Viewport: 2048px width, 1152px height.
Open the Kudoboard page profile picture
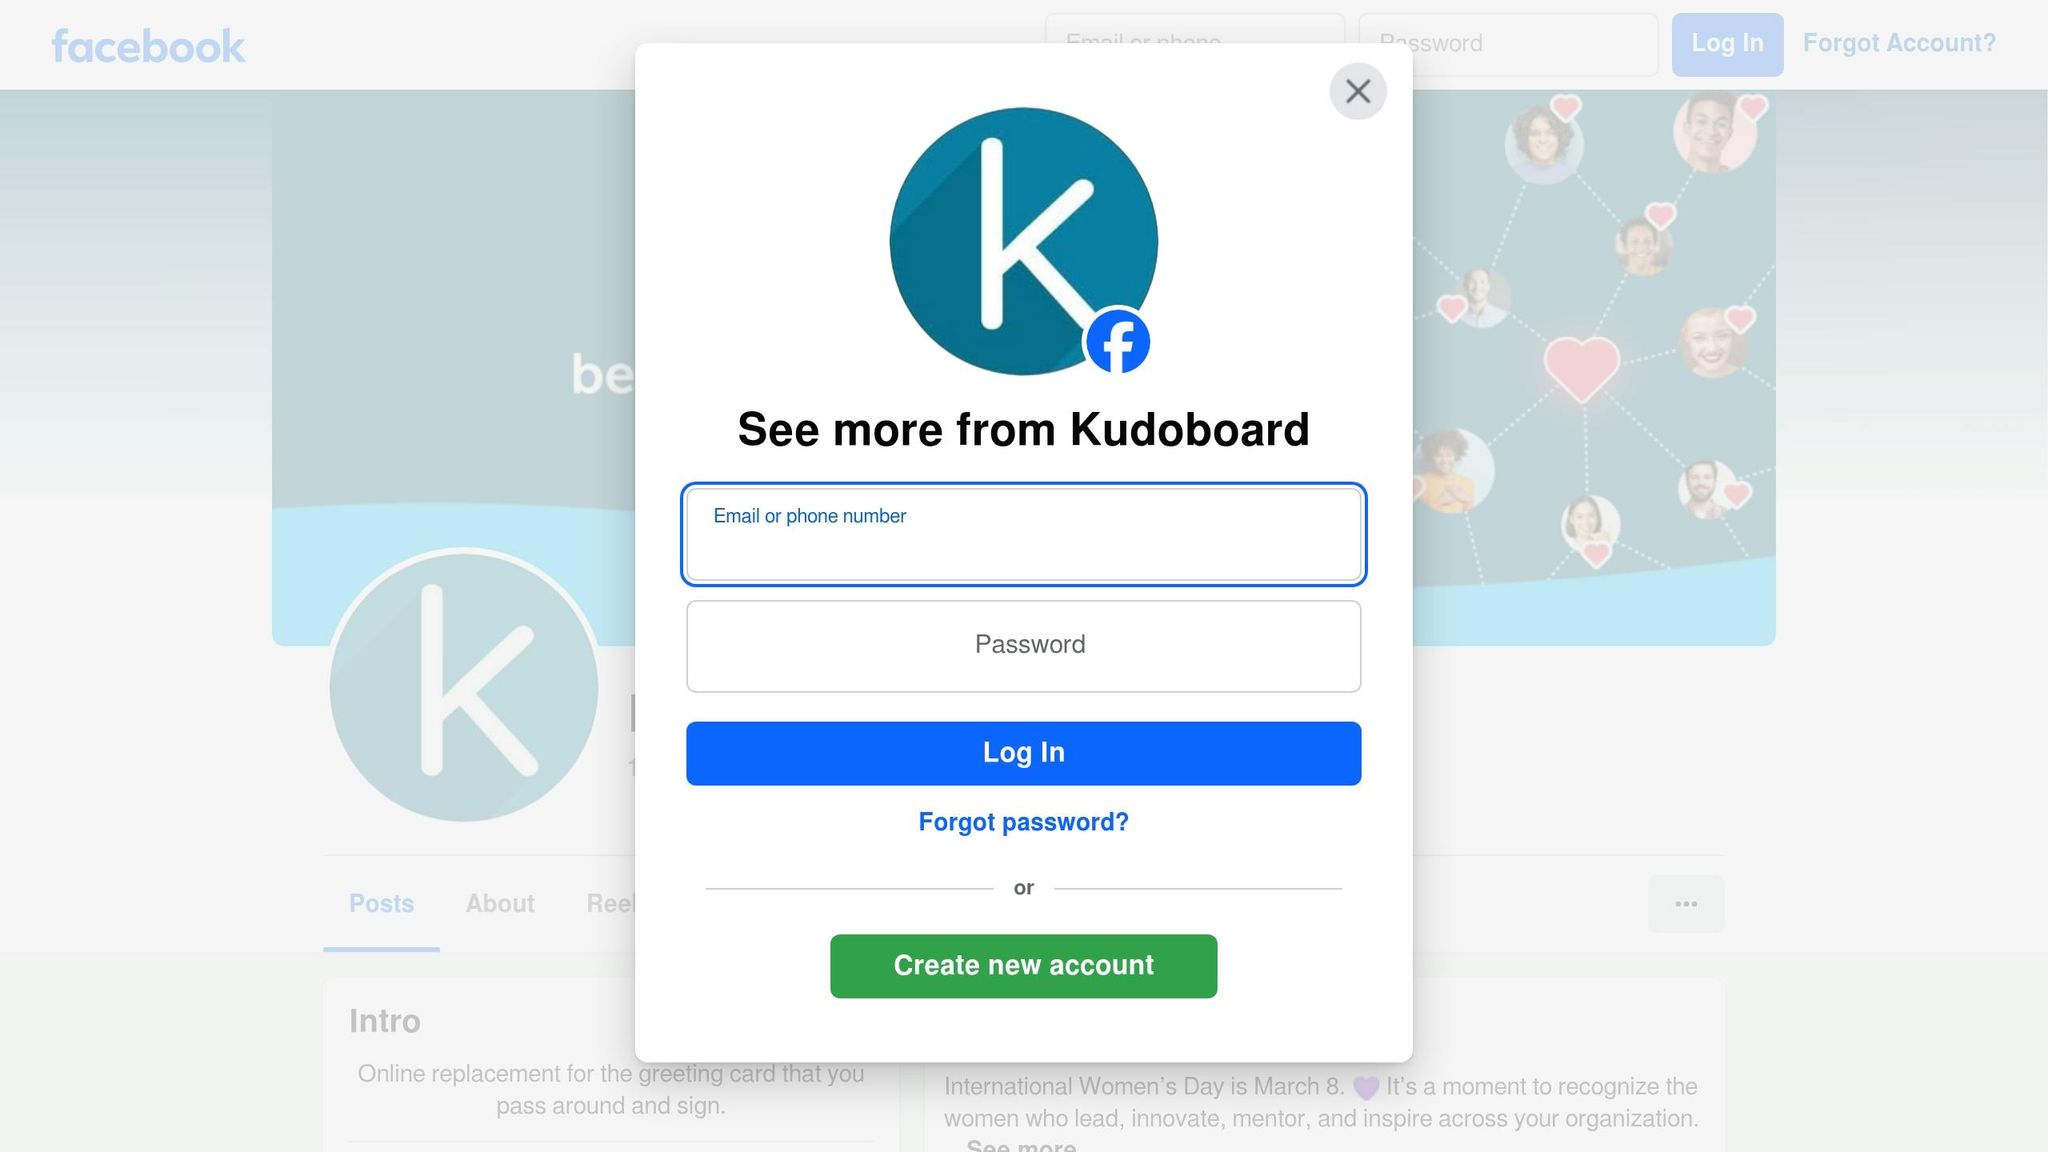[x=464, y=686]
